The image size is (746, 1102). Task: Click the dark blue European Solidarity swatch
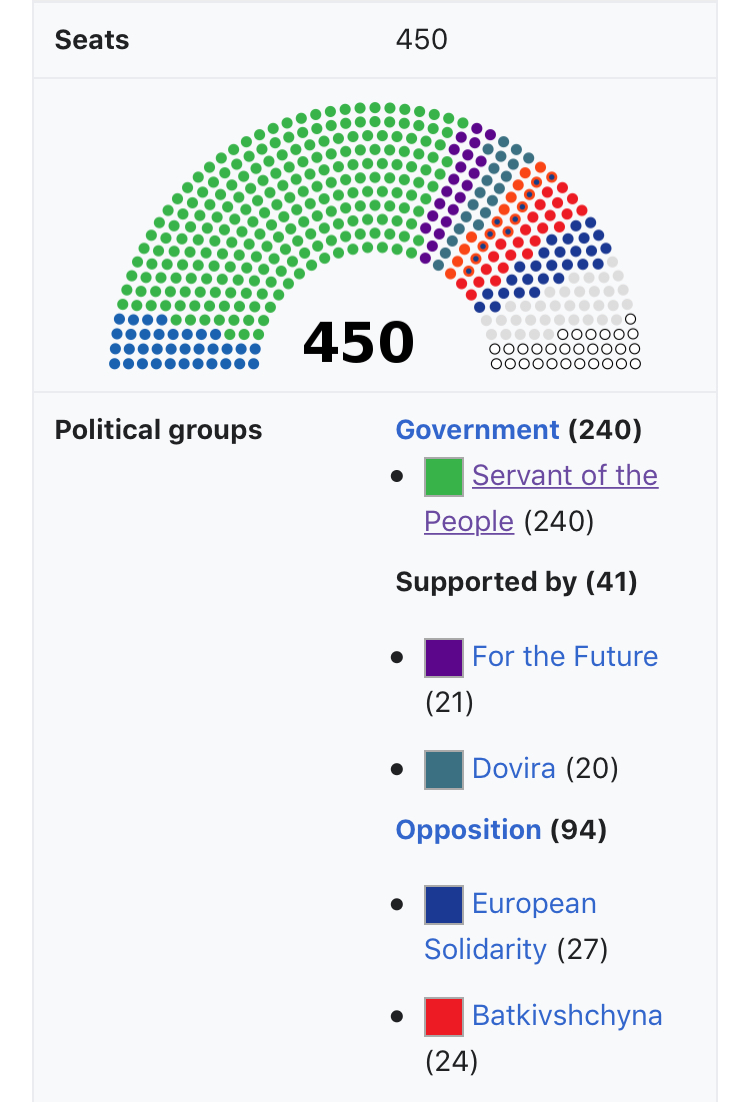pos(444,905)
